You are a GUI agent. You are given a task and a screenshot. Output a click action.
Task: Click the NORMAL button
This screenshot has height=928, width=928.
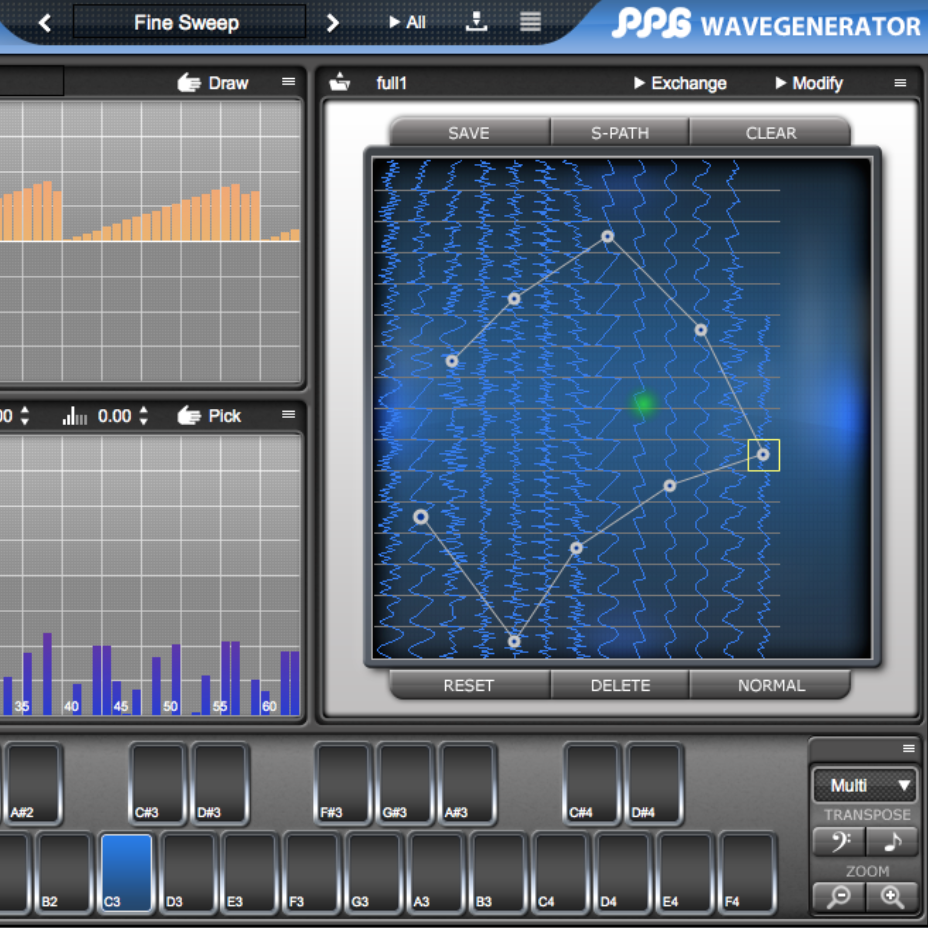point(770,685)
